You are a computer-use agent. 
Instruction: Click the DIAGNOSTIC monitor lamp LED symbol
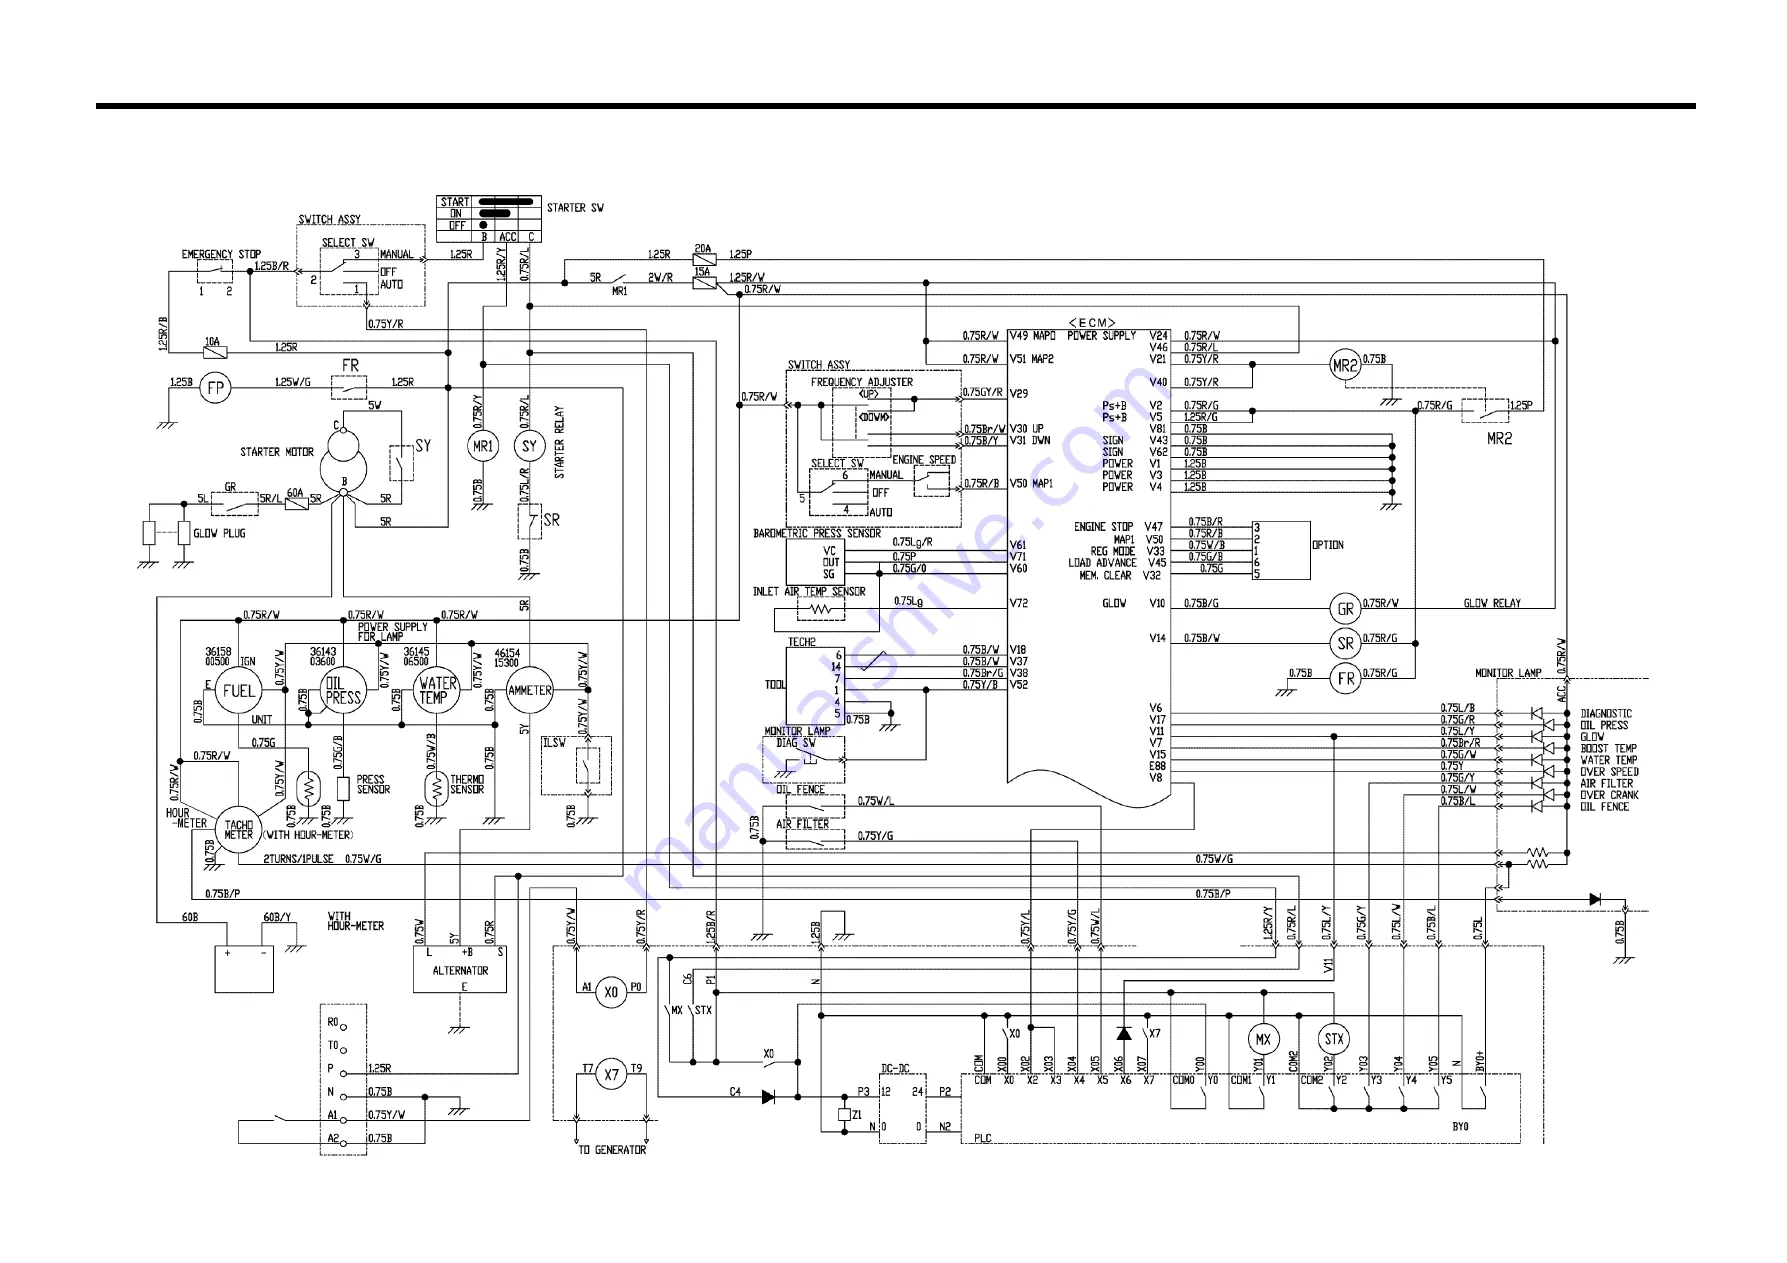[1538, 714]
